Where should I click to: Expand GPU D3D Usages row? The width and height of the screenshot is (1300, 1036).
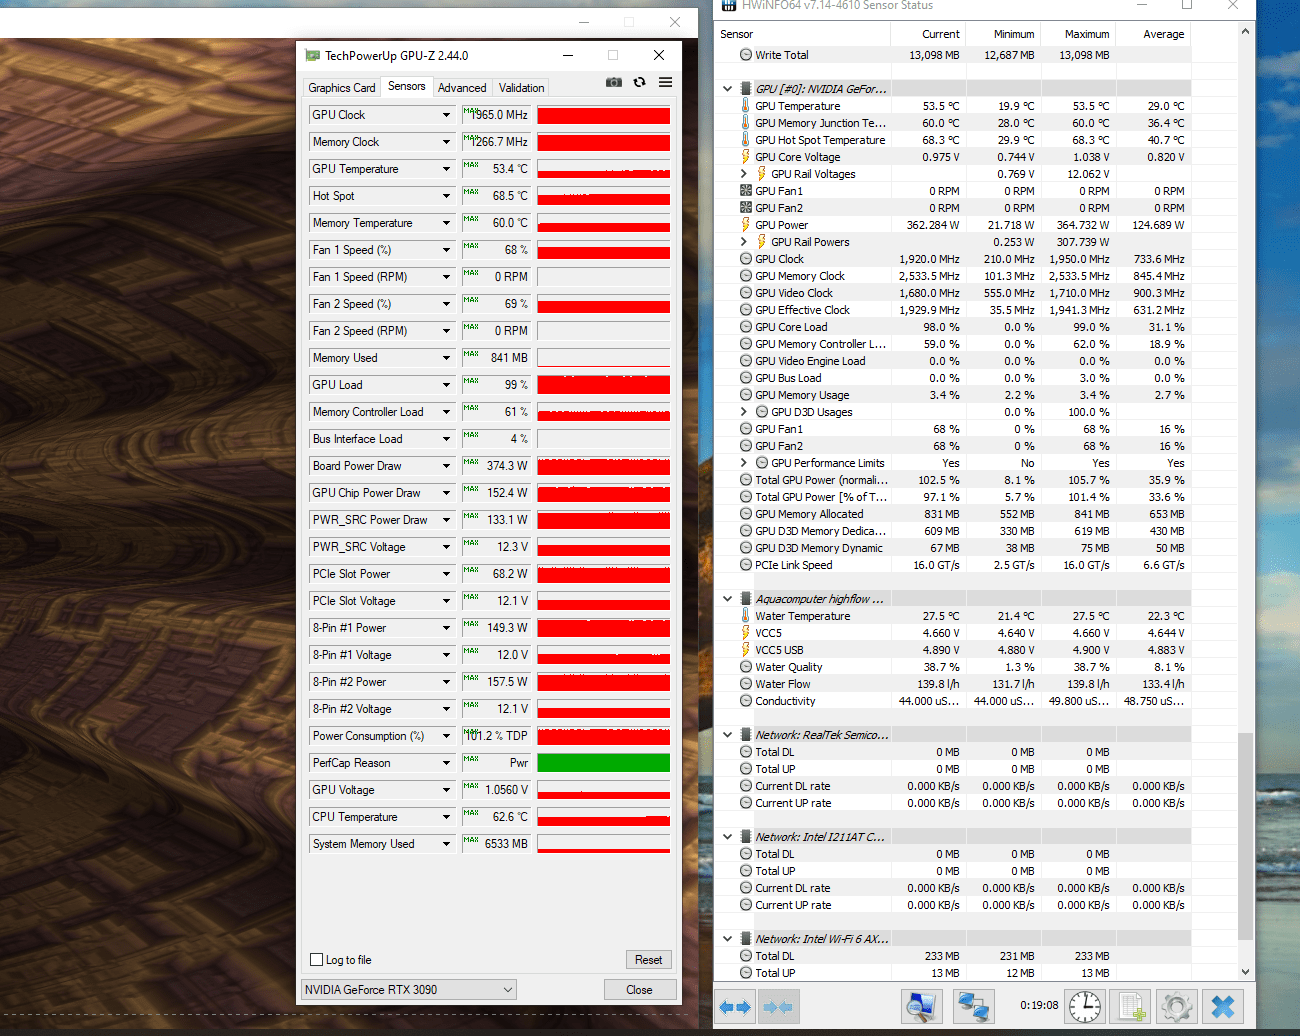[x=744, y=412]
